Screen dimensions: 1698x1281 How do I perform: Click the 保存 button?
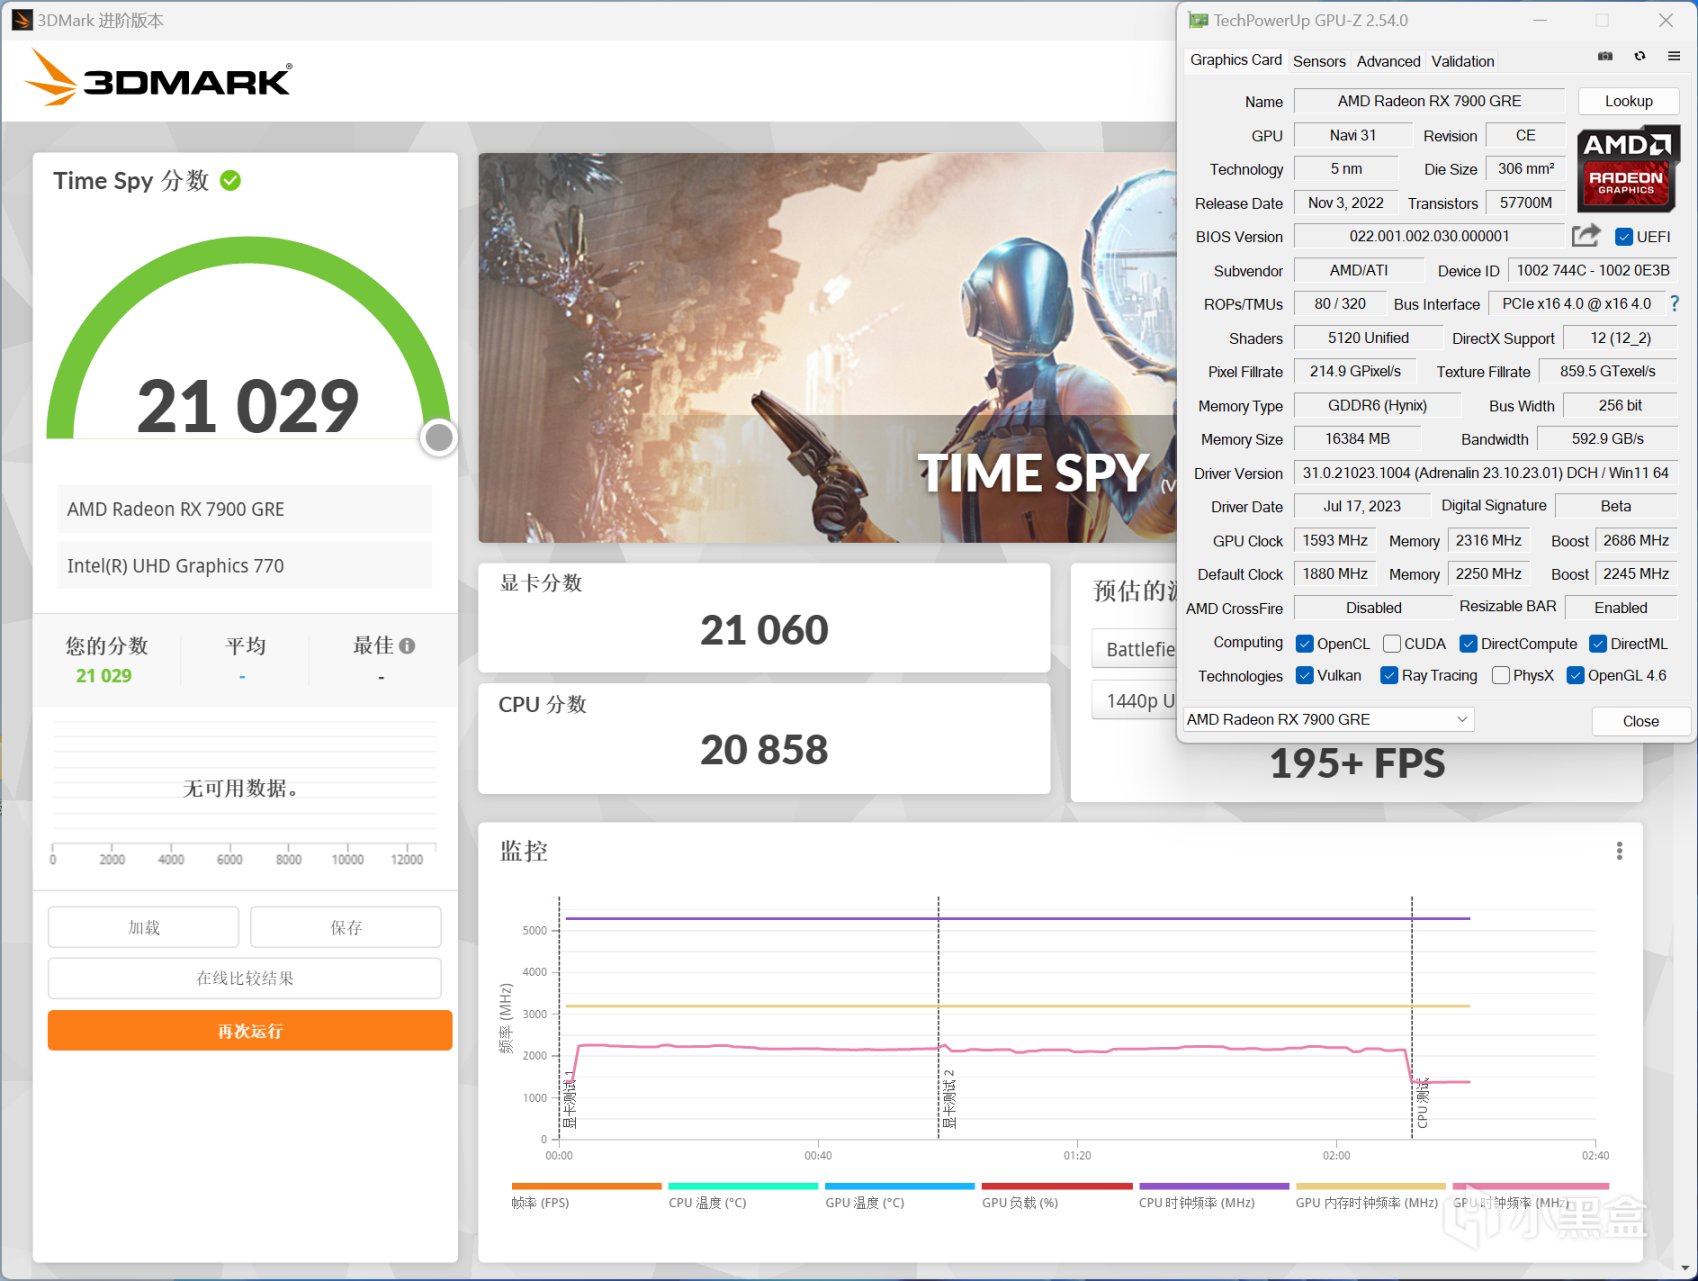tap(346, 927)
